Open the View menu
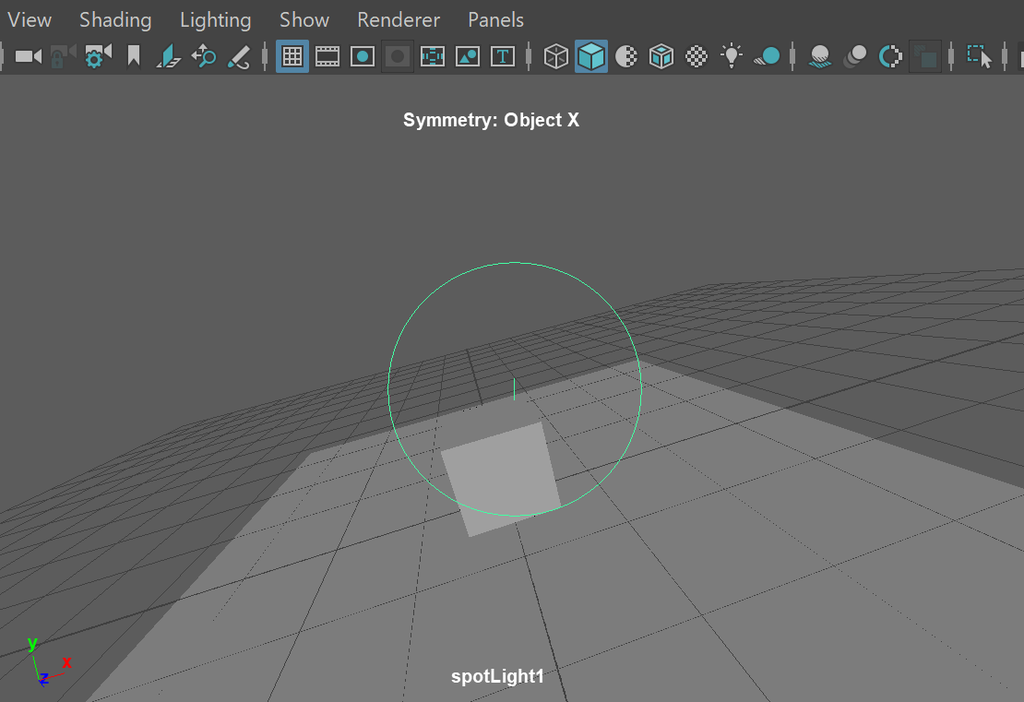The image size is (1024, 702). coord(29,20)
